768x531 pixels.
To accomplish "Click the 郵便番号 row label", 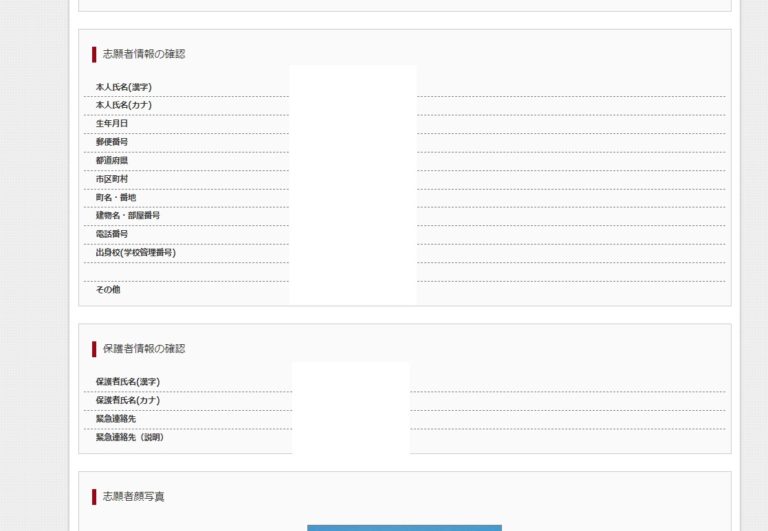I will pyautogui.click(x=112, y=142).
